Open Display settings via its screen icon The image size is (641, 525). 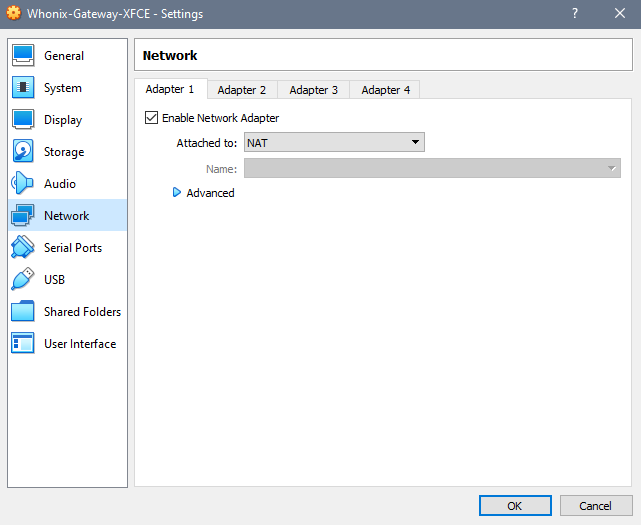[x=23, y=120]
